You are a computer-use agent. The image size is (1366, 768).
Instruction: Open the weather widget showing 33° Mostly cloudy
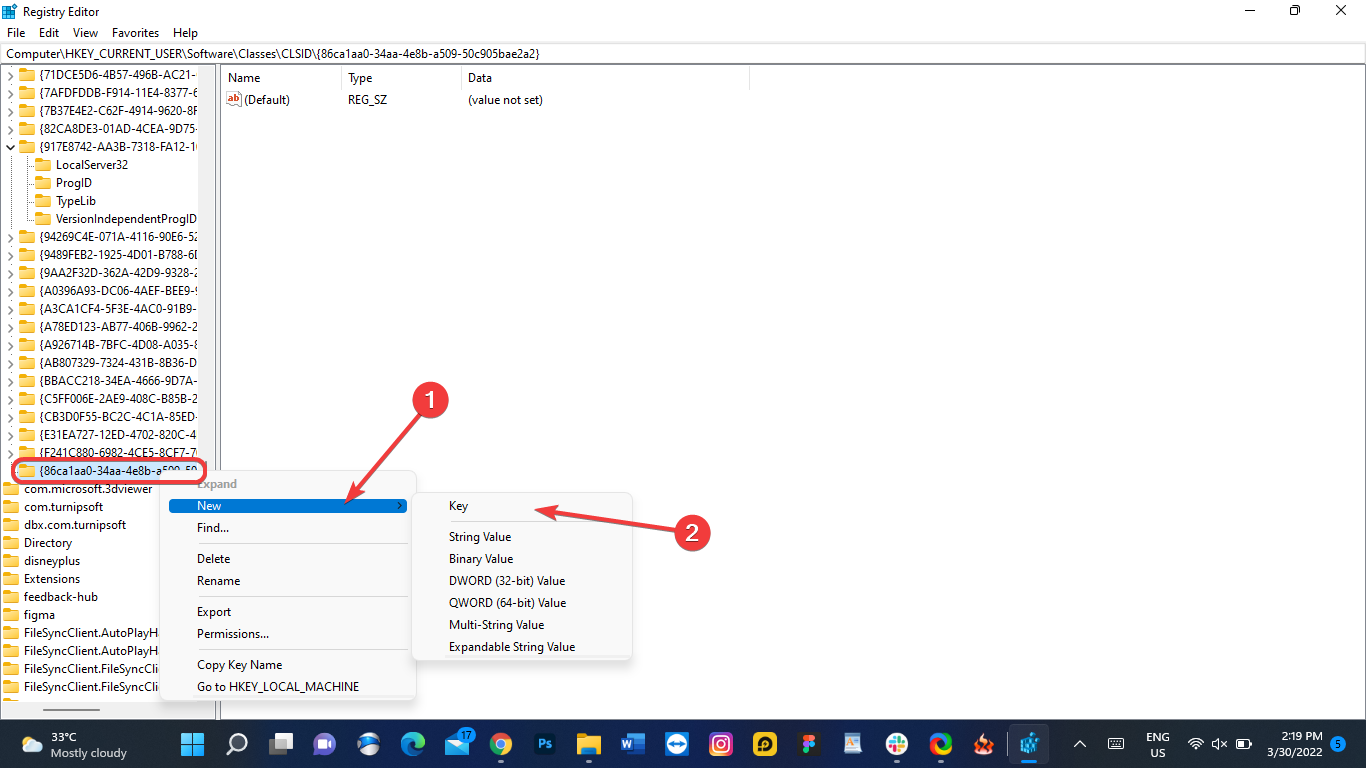[x=60, y=744]
